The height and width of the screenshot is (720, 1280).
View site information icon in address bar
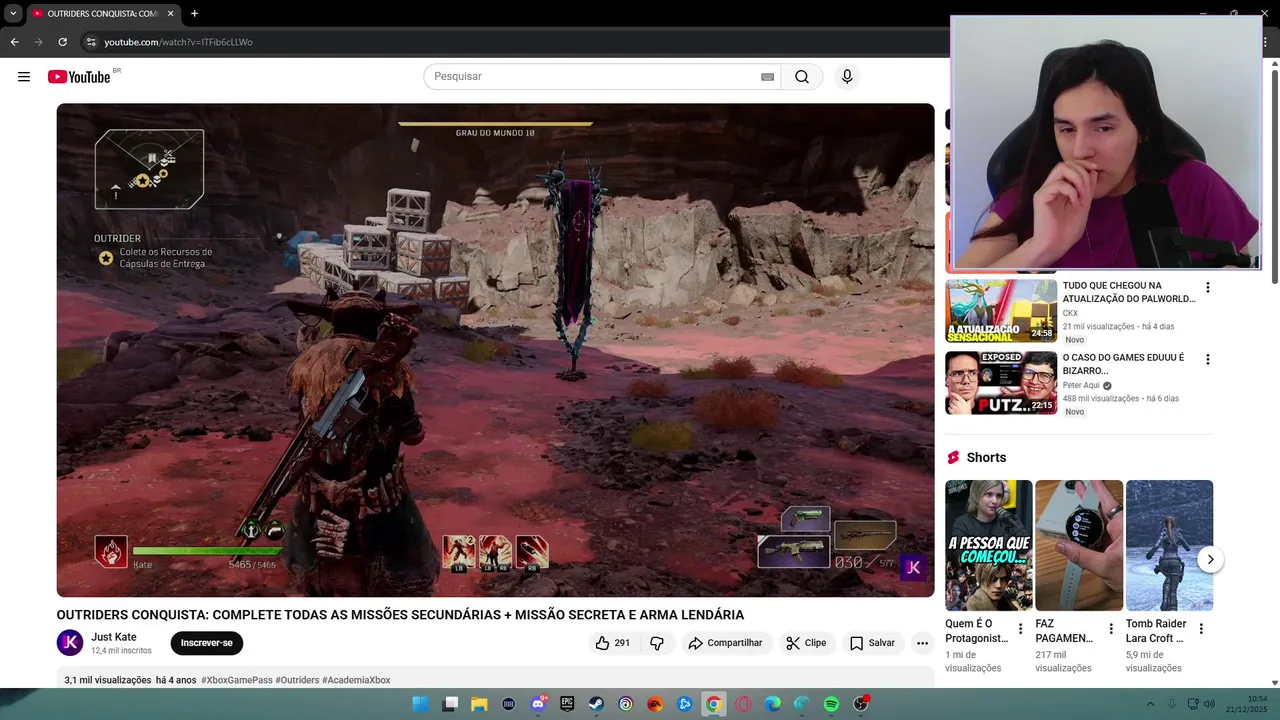click(91, 42)
